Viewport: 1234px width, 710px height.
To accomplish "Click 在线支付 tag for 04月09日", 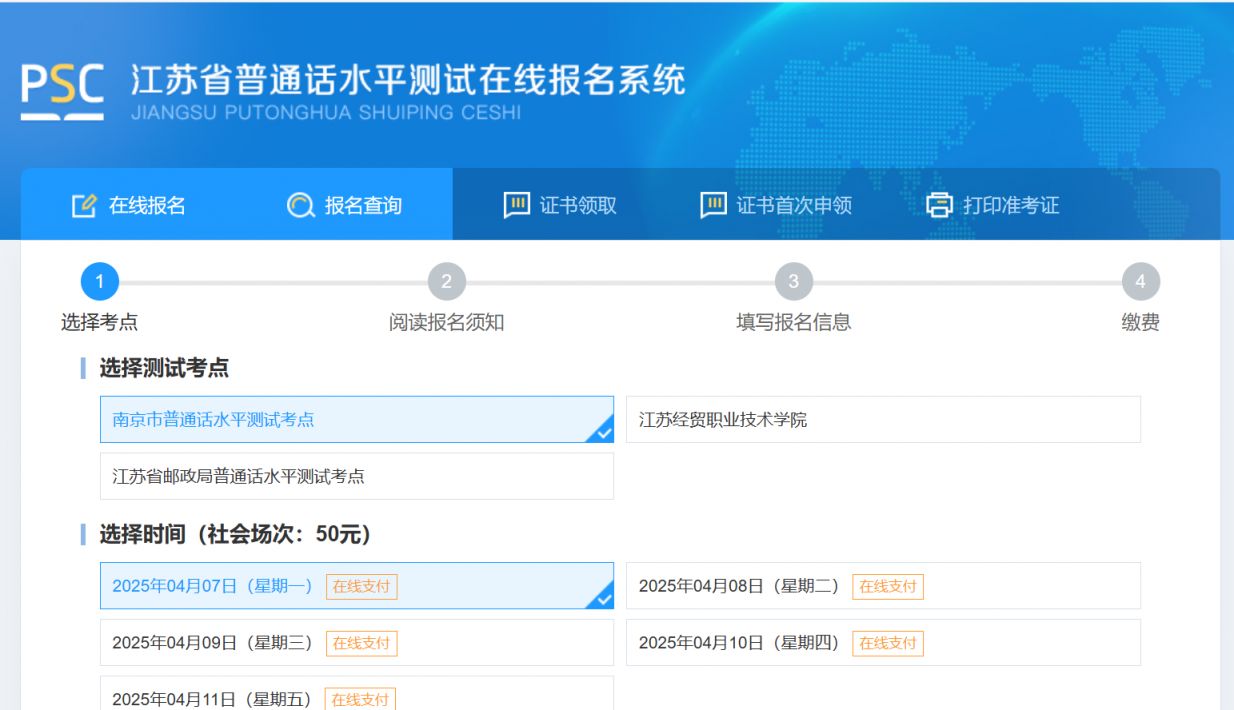I will (x=361, y=643).
